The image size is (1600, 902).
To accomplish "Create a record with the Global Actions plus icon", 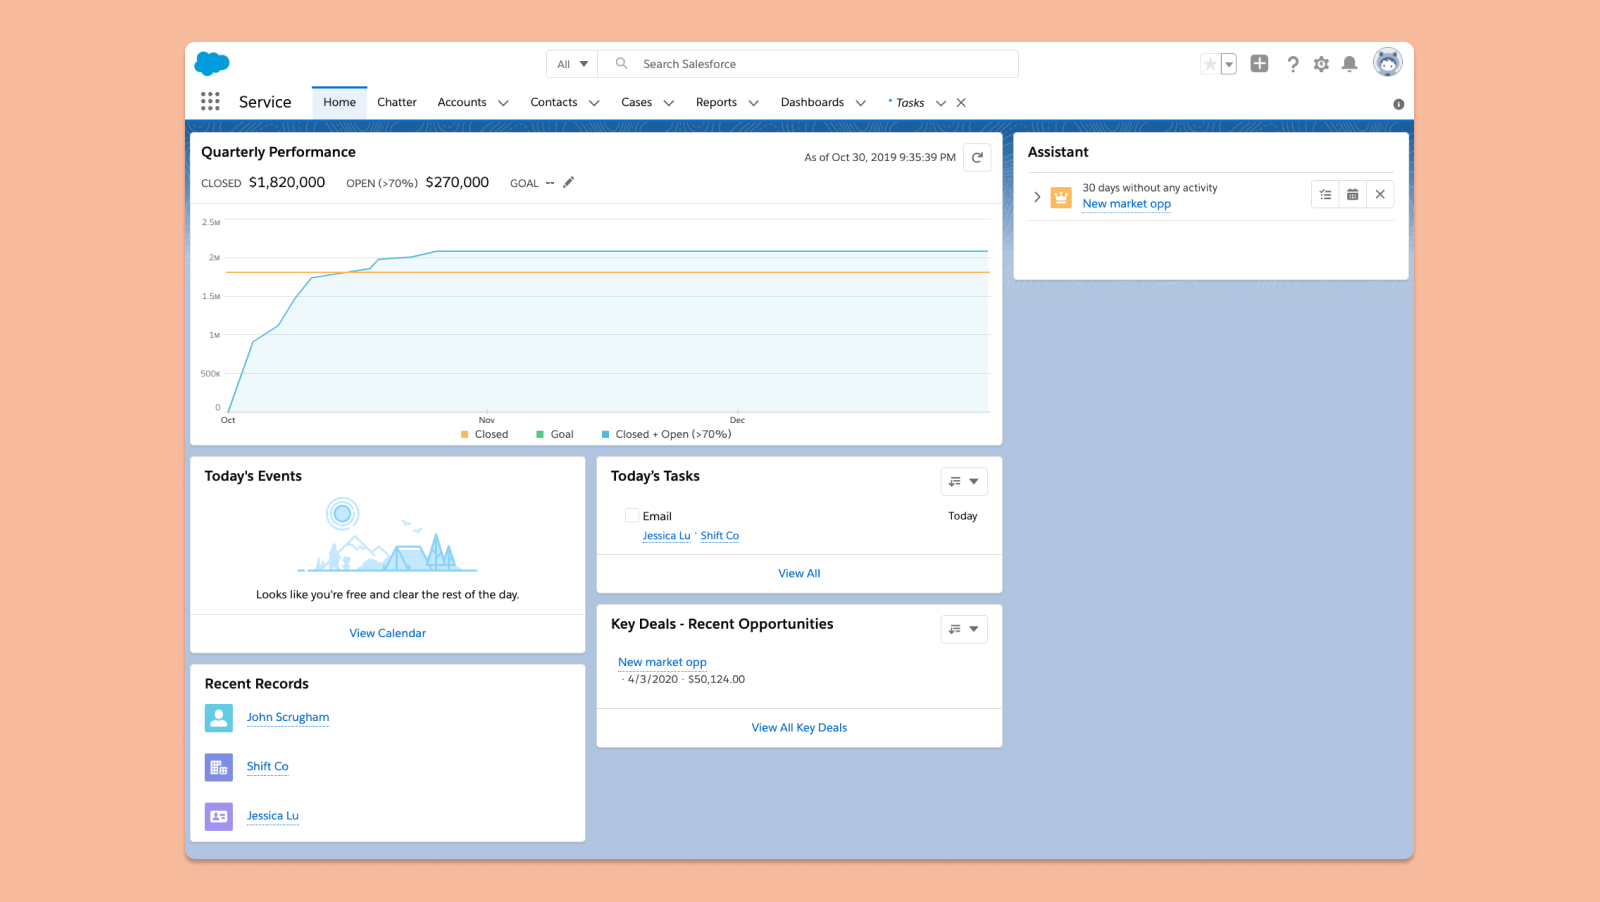I will click(1259, 63).
